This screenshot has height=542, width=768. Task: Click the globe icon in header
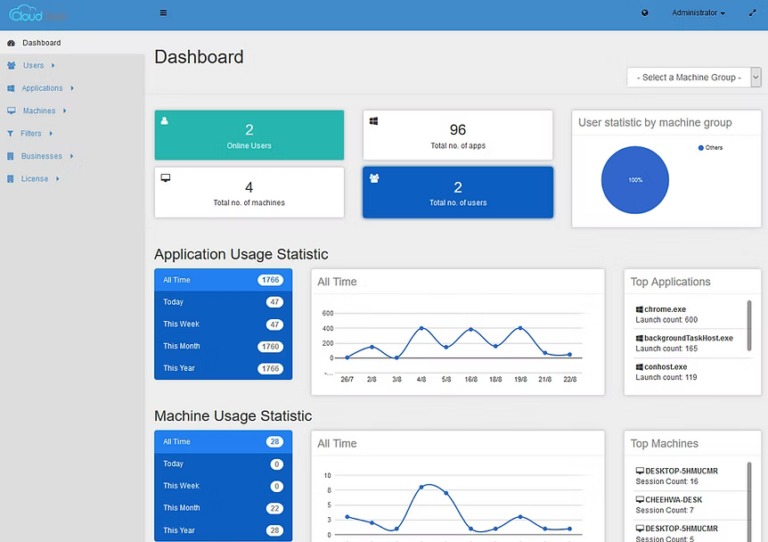(645, 13)
